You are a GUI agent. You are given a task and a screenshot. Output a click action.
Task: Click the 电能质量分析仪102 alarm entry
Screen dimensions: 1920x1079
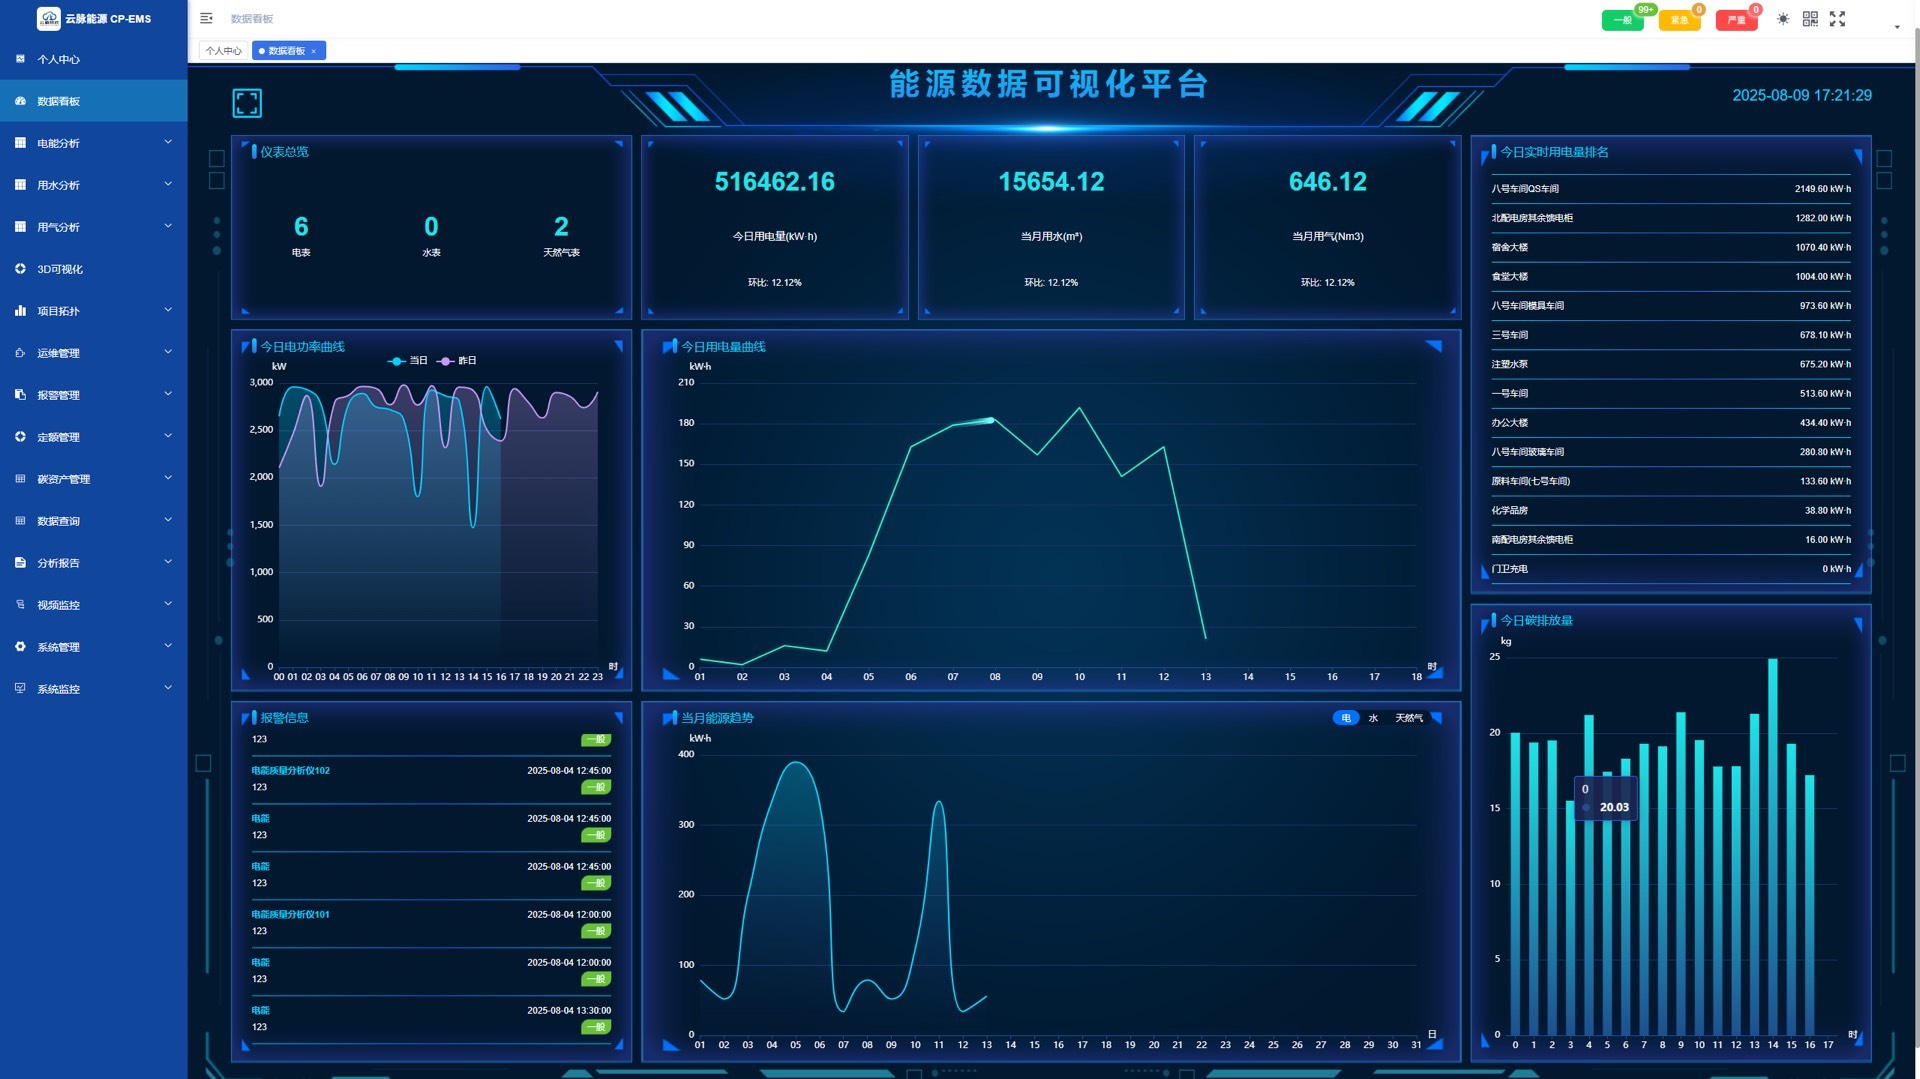(290, 771)
